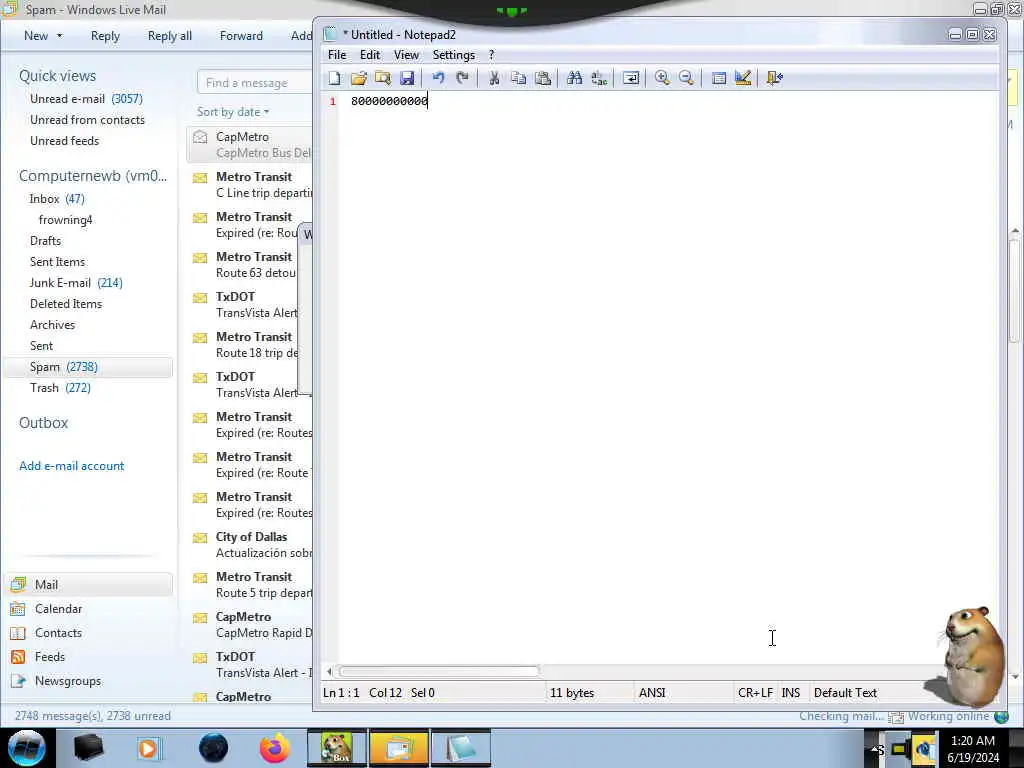Viewport: 1024px width, 768px height.
Task: Click the taskbar clock showing 1:20 AM
Action: coord(973,748)
